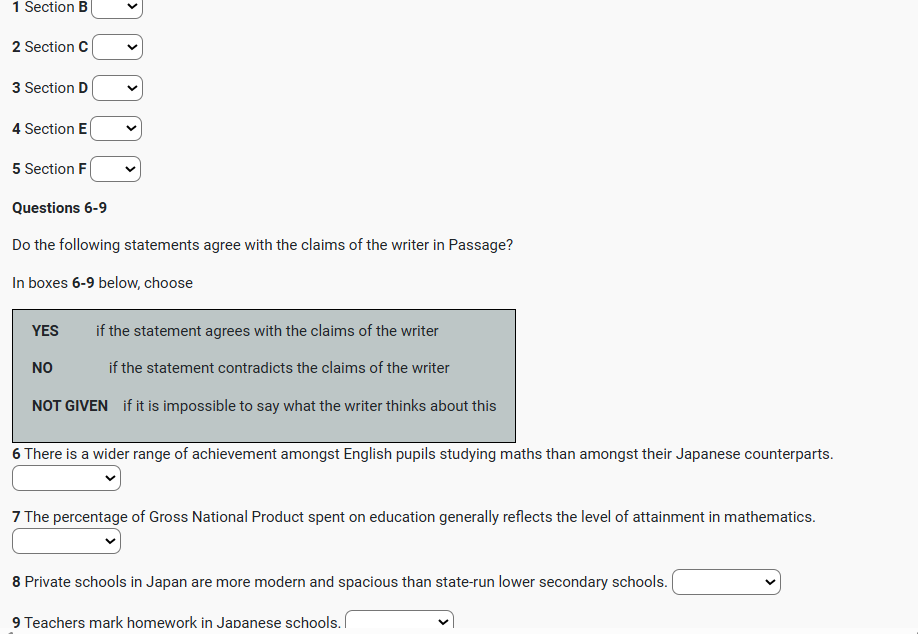The width and height of the screenshot is (918, 634).
Task: Open the answer dropdown for question 6
Action: (x=66, y=479)
